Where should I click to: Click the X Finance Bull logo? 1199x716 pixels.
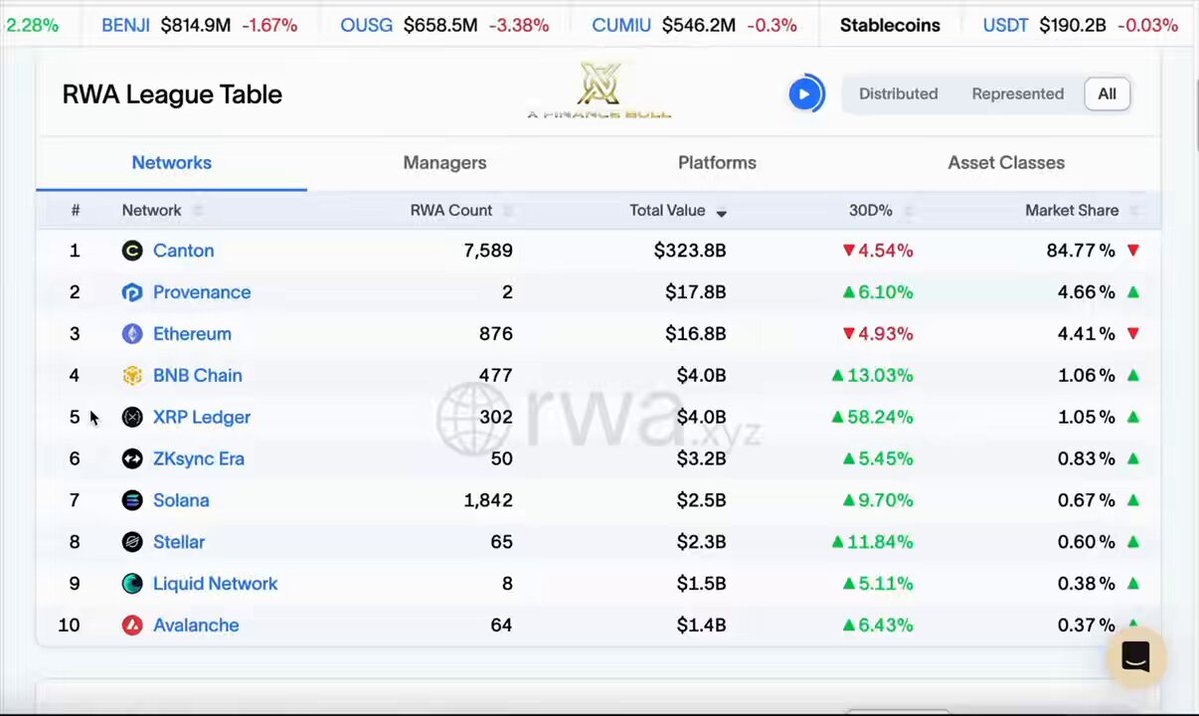(599, 91)
